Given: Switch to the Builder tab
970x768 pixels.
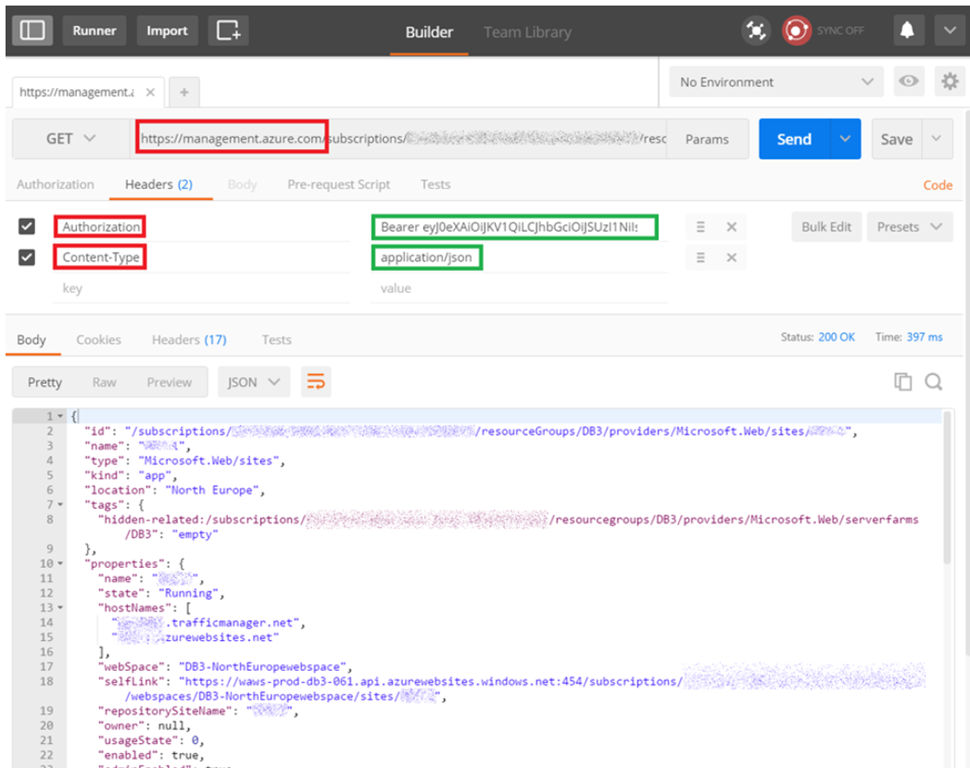Looking at the screenshot, I should (429, 32).
